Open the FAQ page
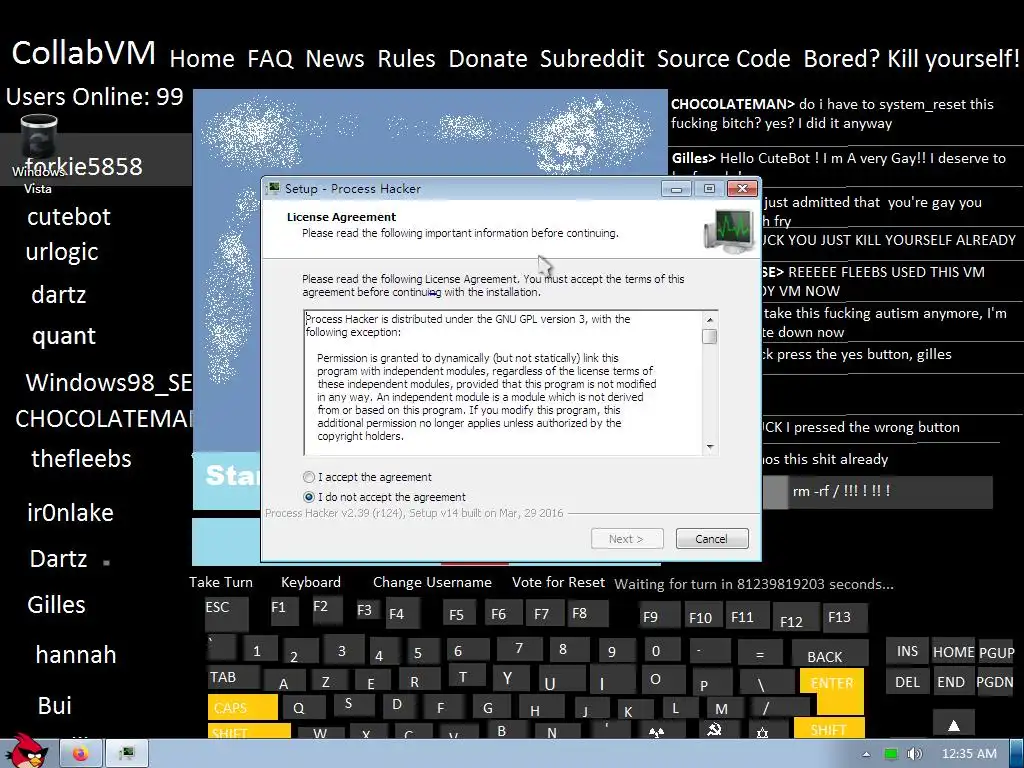1024x768 pixels. click(x=270, y=59)
